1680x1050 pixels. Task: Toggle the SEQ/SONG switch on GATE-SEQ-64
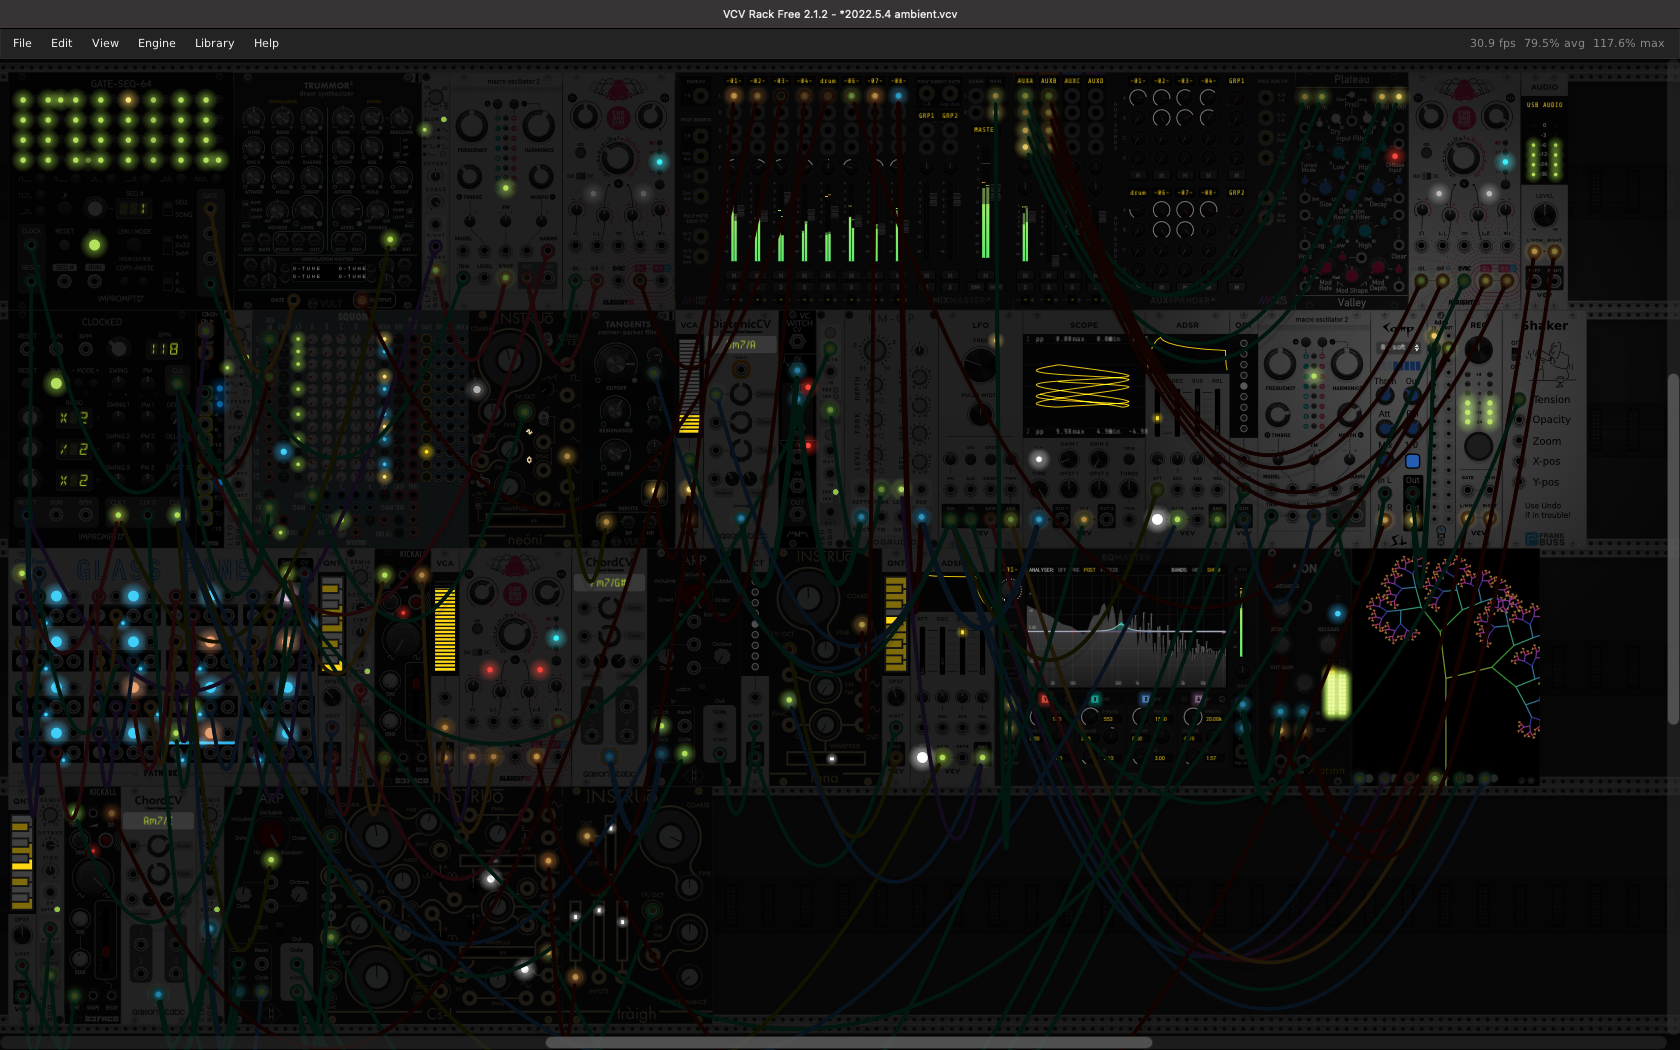(x=166, y=208)
